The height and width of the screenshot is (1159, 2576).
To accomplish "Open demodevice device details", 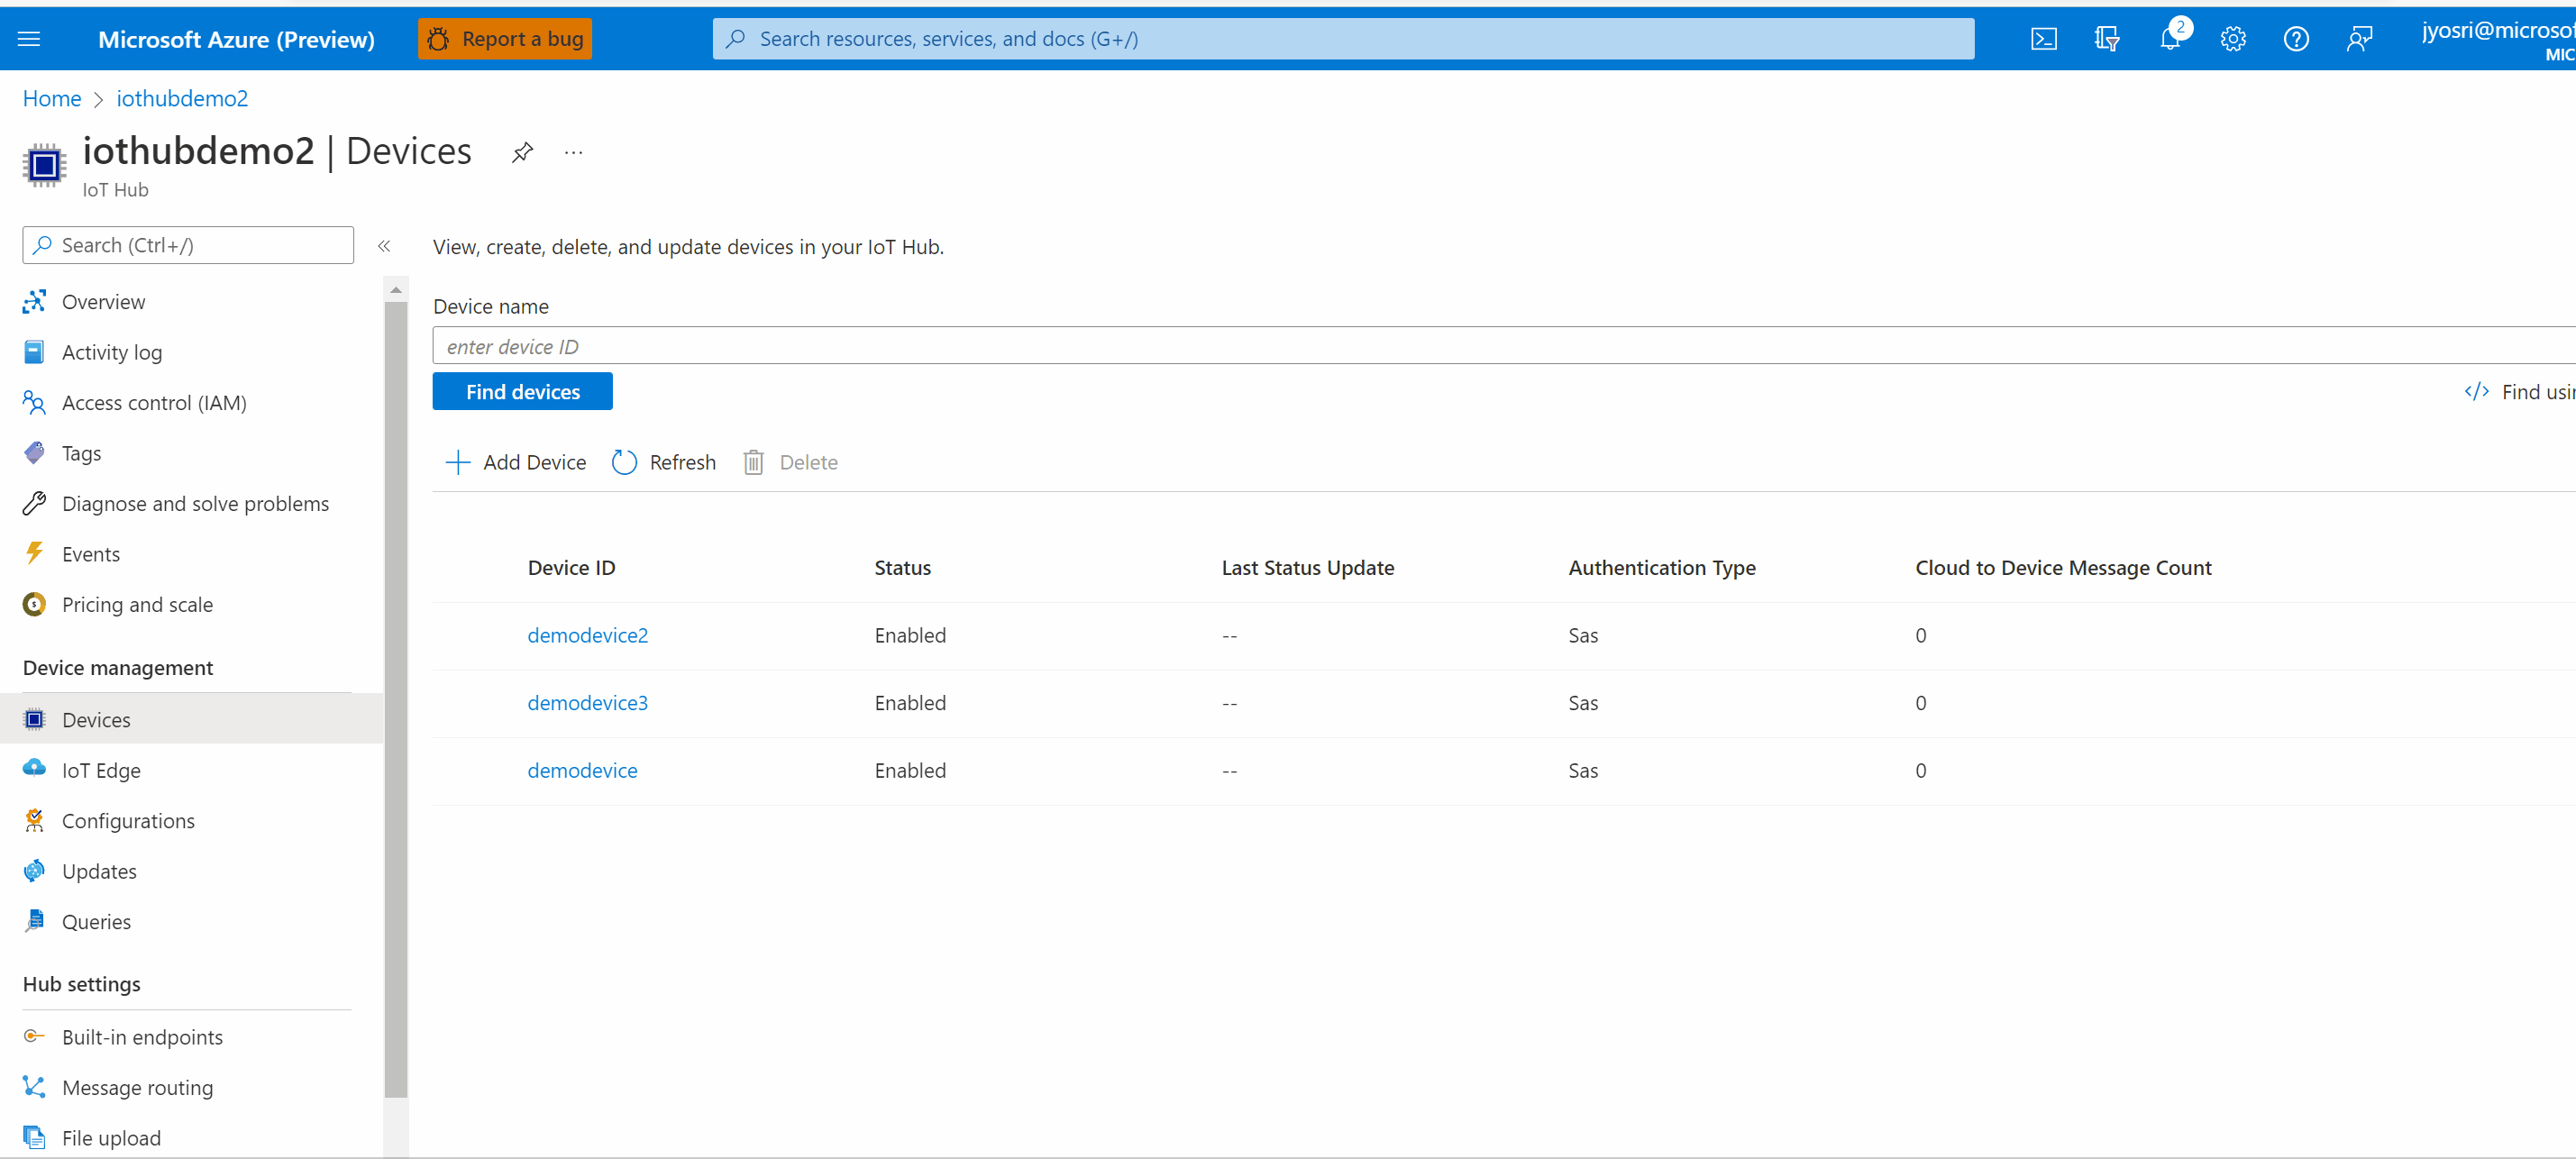I will (x=581, y=770).
